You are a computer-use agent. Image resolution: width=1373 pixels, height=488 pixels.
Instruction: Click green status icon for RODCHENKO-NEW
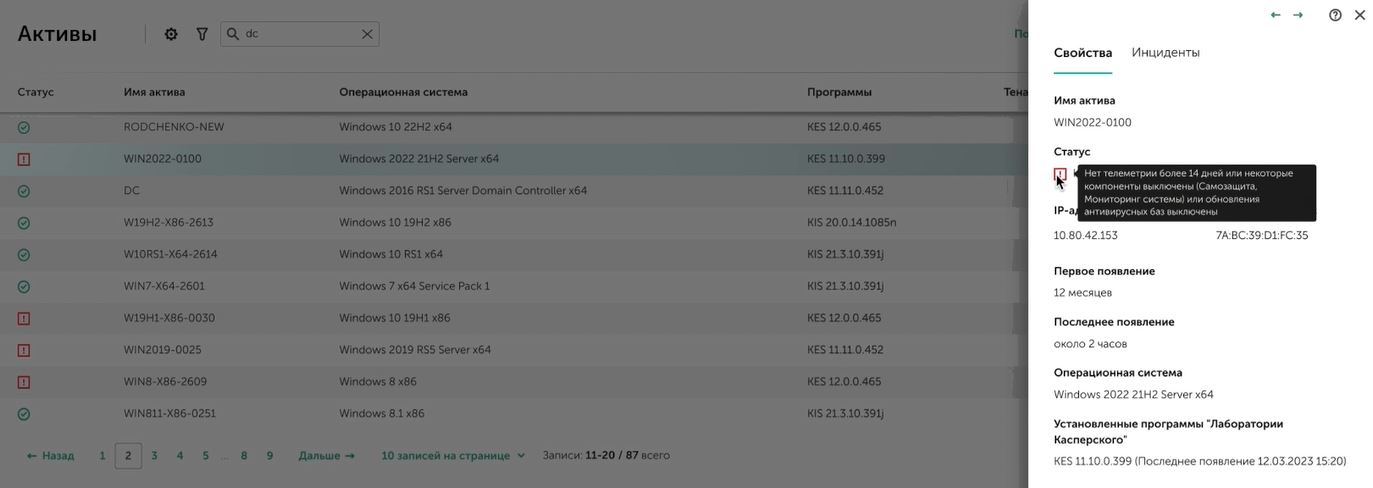[24, 127]
